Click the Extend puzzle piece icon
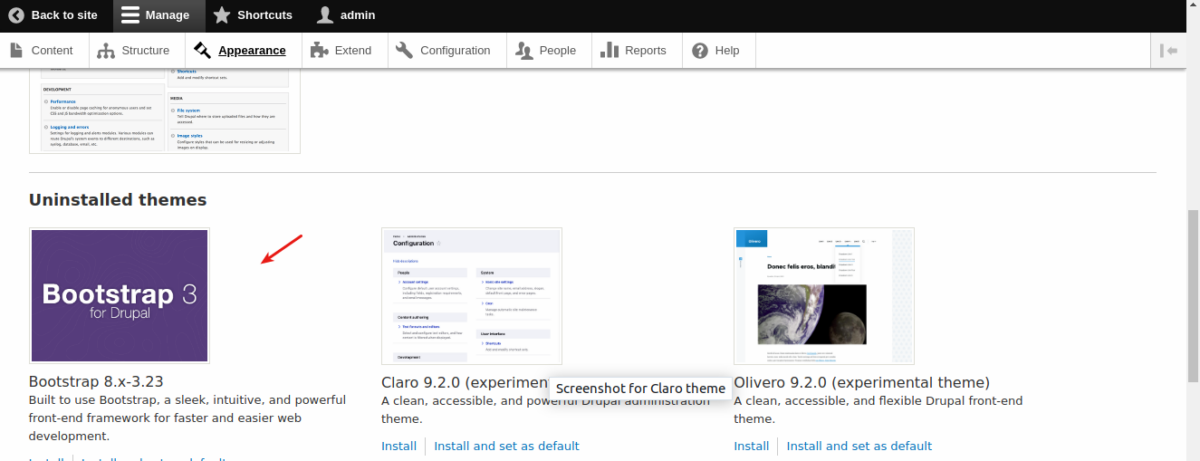Image resolution: width=1200 pixels, height=461 pixels. 319,50
